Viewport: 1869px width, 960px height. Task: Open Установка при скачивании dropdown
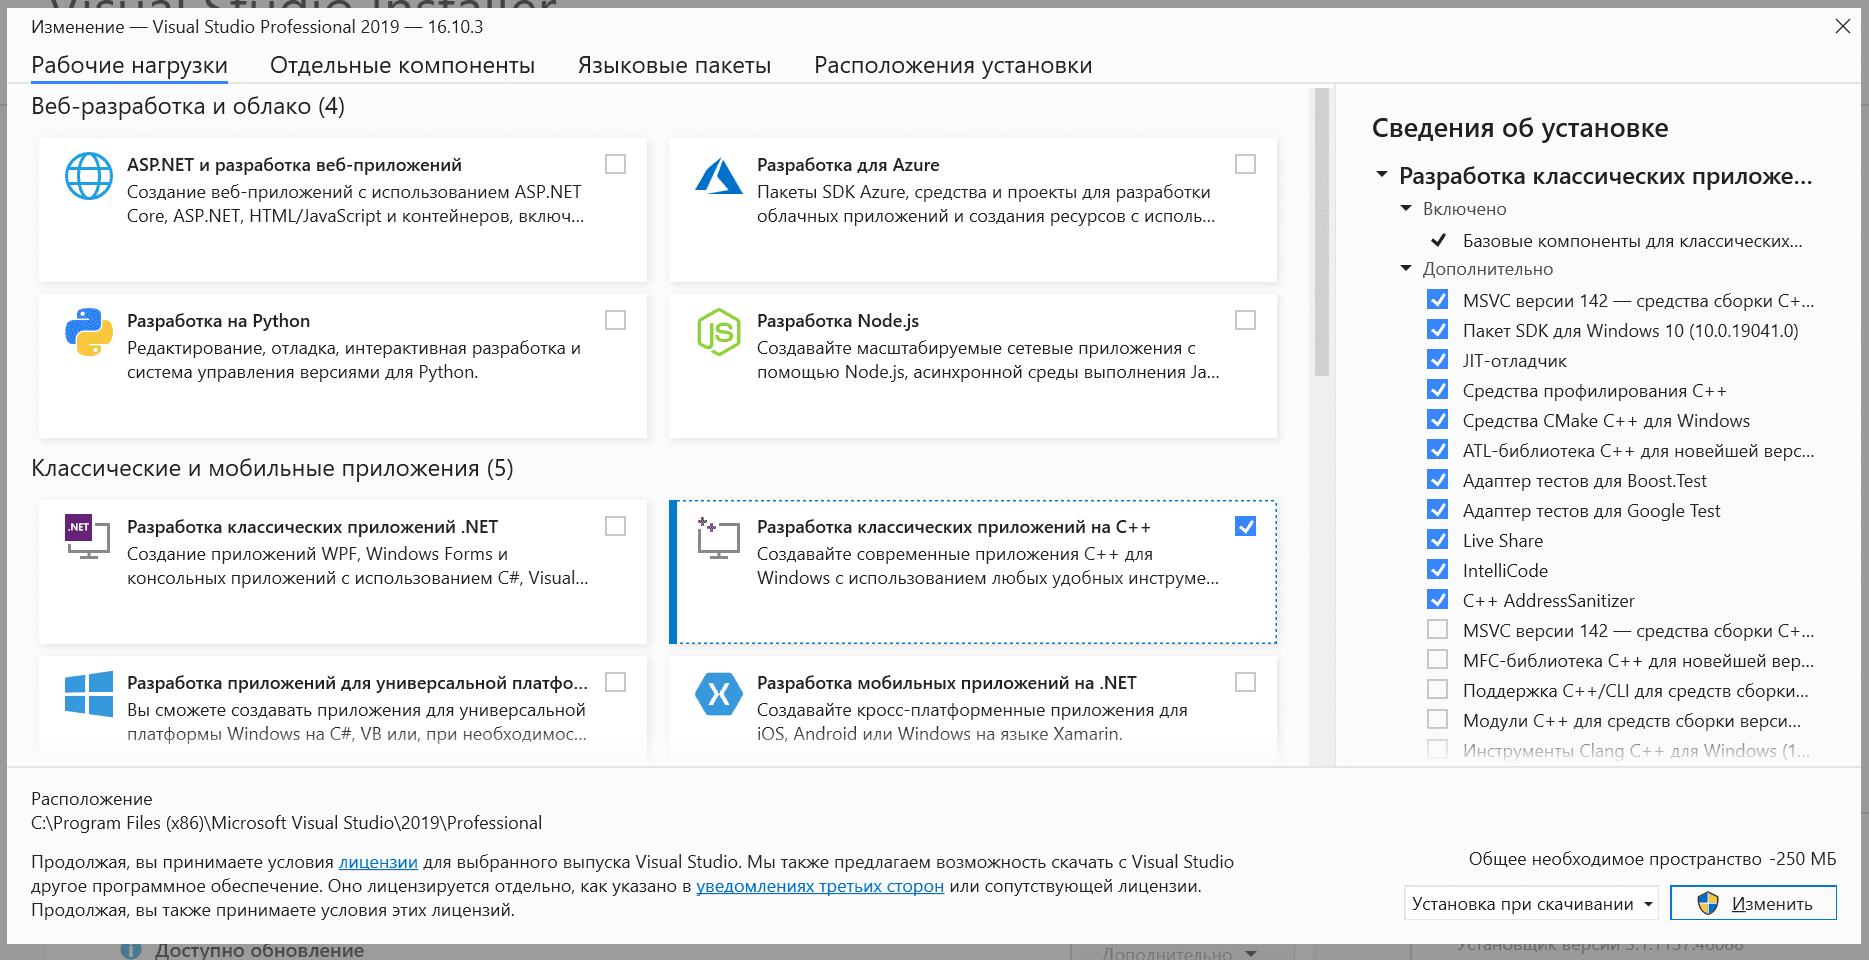(x=1531, y=903)
